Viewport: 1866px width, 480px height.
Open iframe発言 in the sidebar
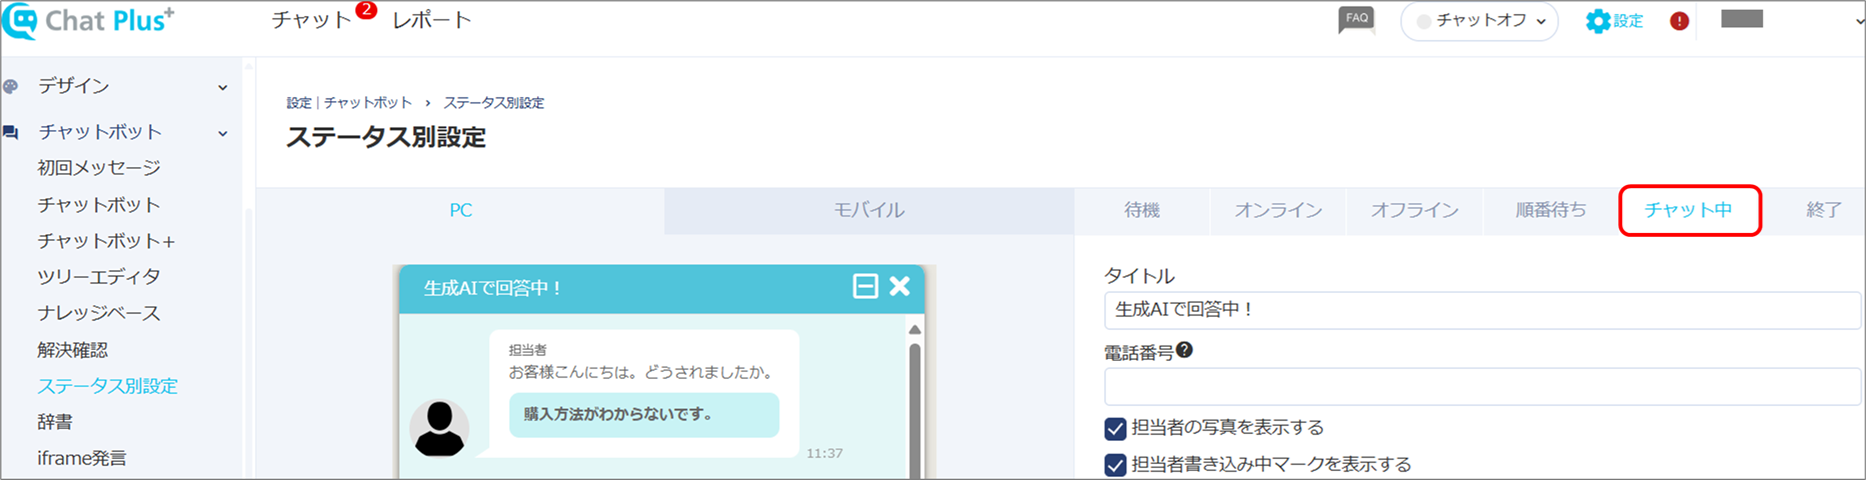(x=82, y=458)
